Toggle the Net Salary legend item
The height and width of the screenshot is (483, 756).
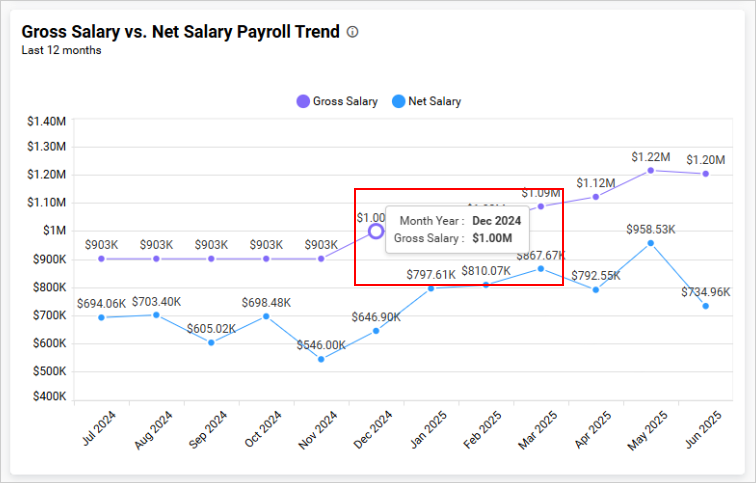click(x=427, y=101)
